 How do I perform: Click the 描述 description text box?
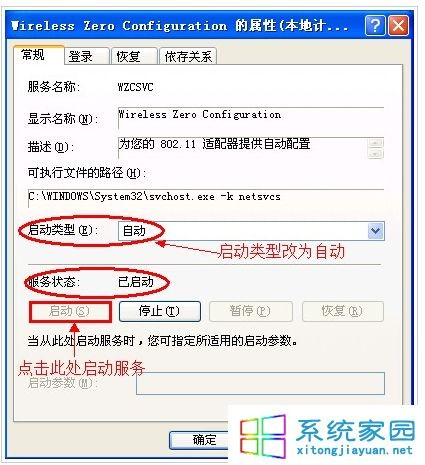coord(243,148)
